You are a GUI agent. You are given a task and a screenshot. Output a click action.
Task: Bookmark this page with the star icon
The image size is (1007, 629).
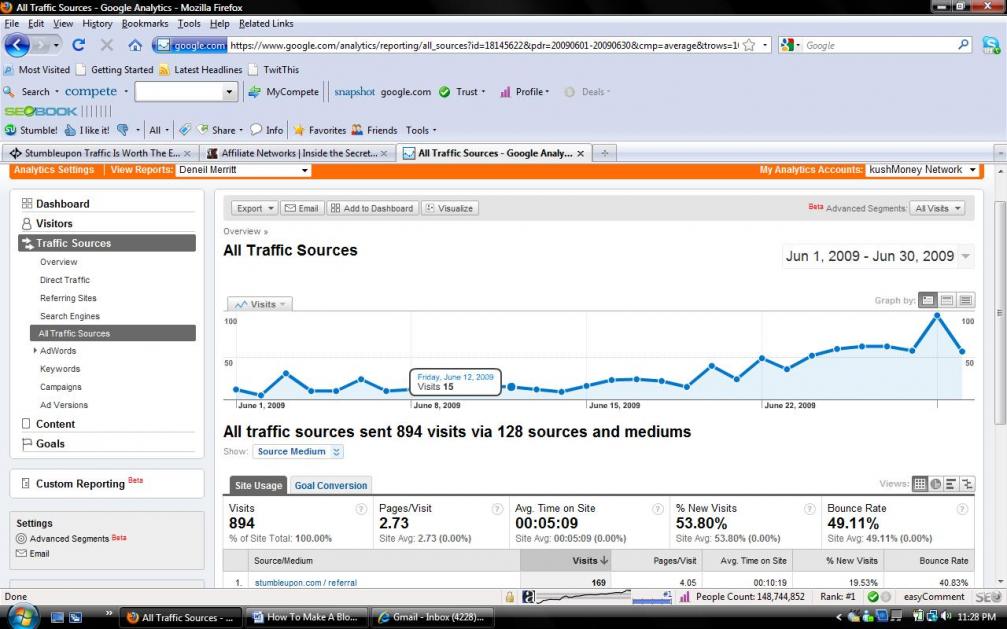[749, 46]
